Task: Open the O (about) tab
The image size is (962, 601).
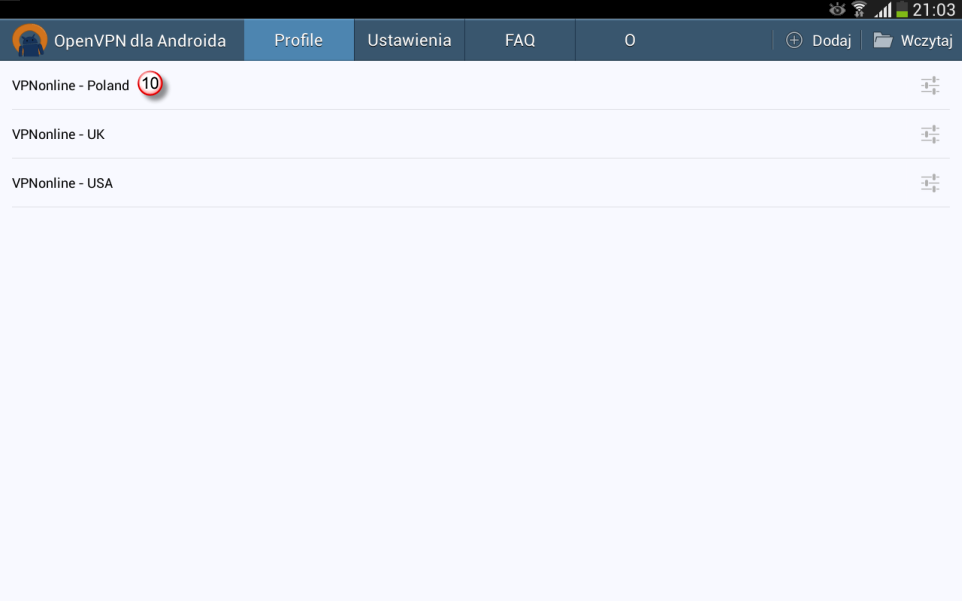Action: coord(629,40)
